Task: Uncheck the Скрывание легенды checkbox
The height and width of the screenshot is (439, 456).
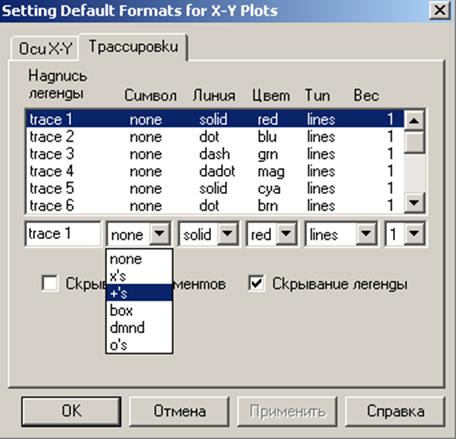Action: click(256, 284)
